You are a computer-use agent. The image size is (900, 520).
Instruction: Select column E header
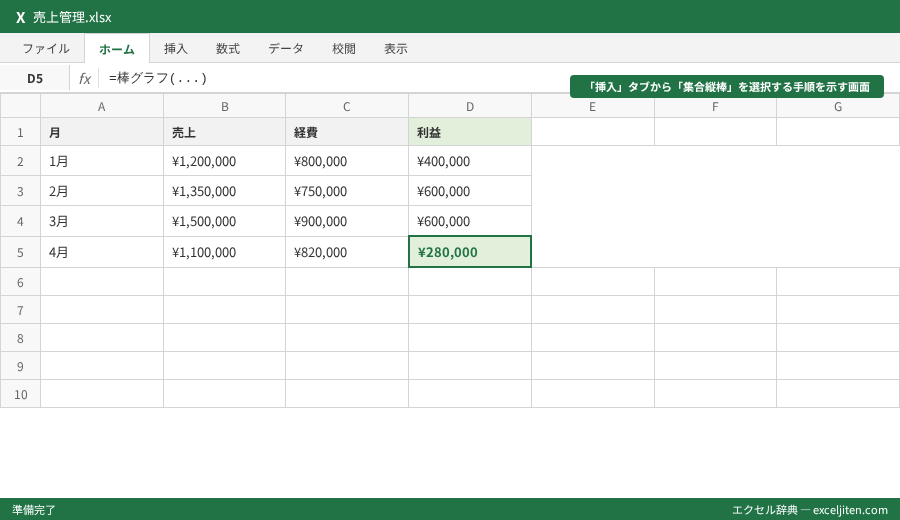pos(592,106)
